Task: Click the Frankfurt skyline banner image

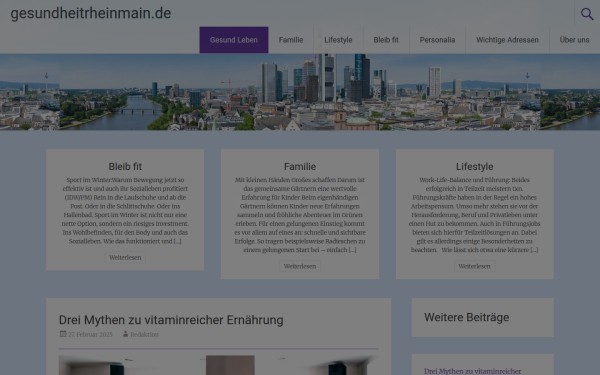Action: click(x=300, y=92)
